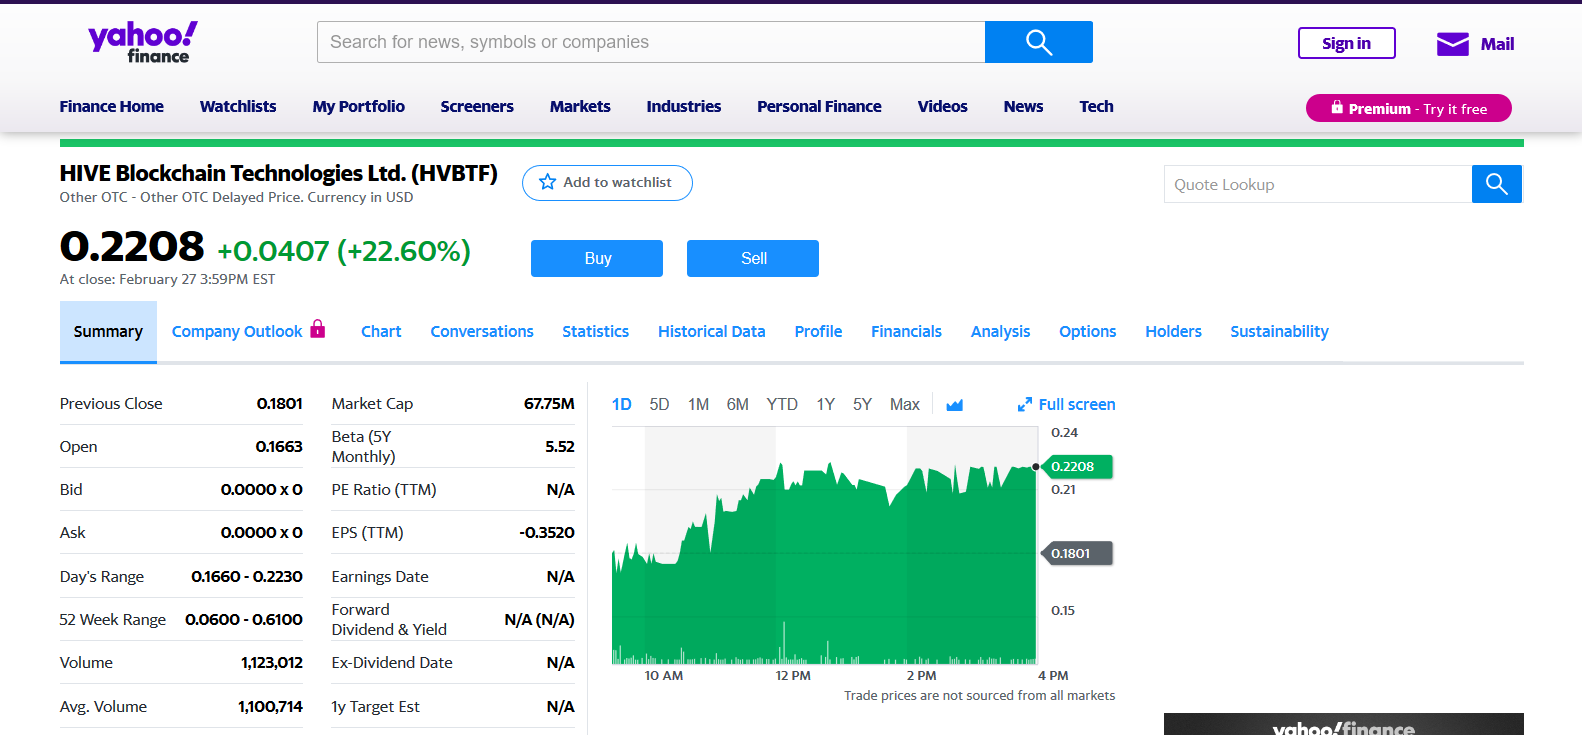Viewport: 1582px width, 735px height.
Task: Click the lock icon beside Company Outlook
Action: pos(318,329)
